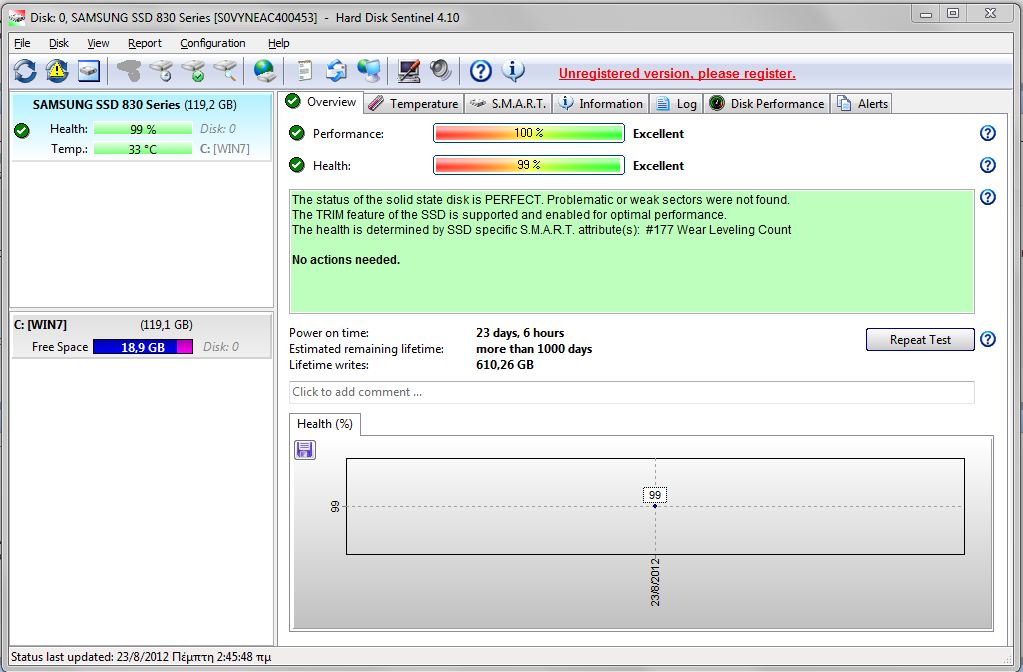Open the Report menu
Screen dimensions: 1023x672
pos(145,43)
